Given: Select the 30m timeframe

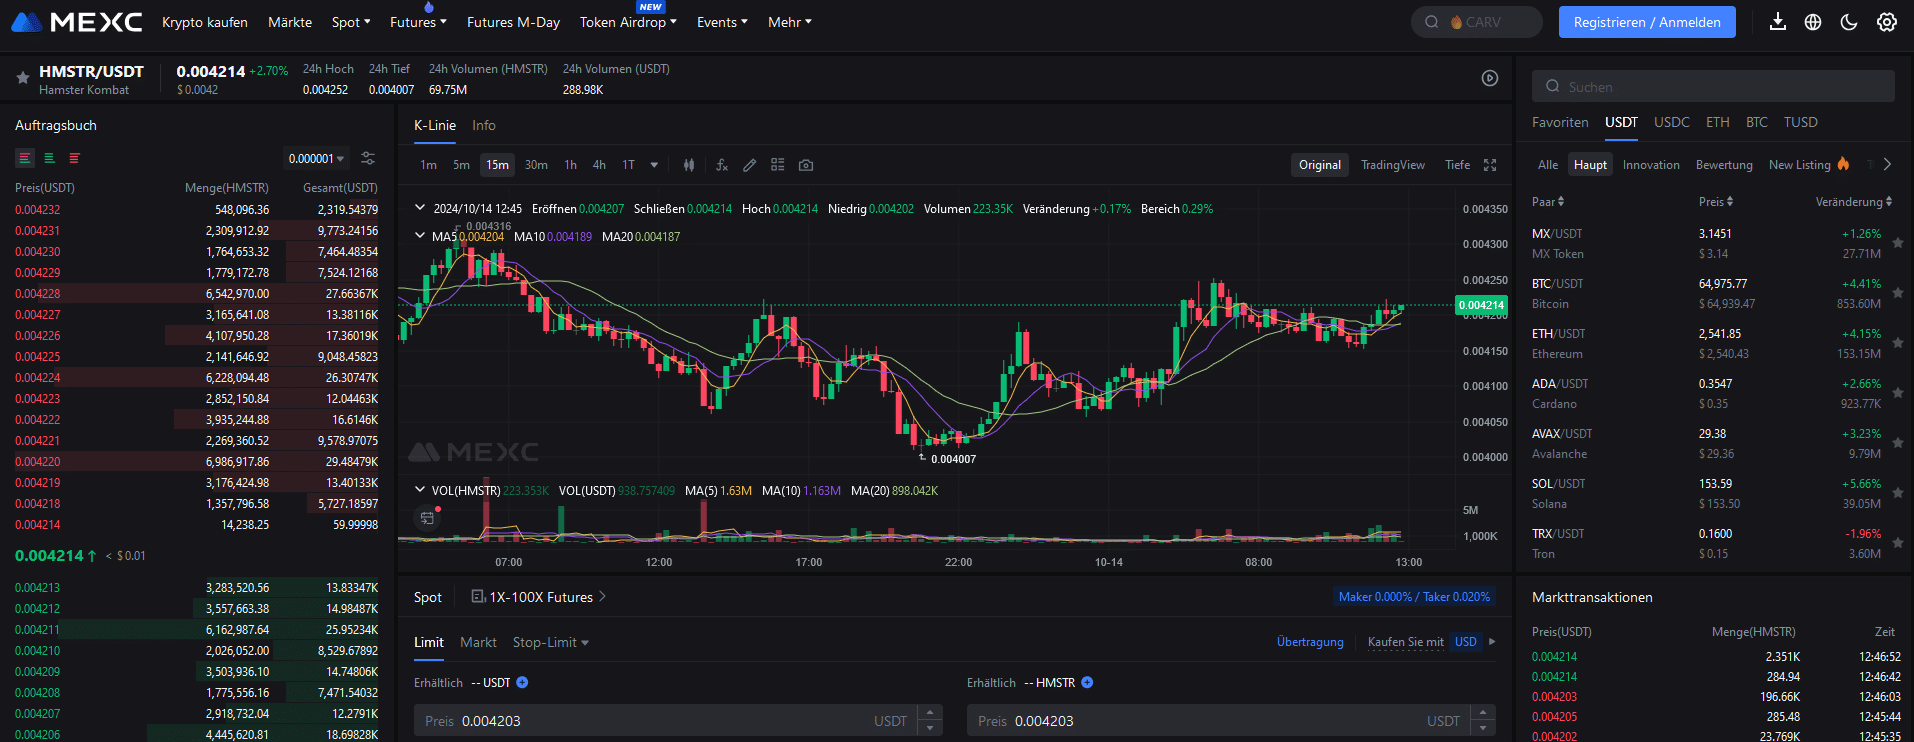Looking at the screenshot, I should pos(536,165).
